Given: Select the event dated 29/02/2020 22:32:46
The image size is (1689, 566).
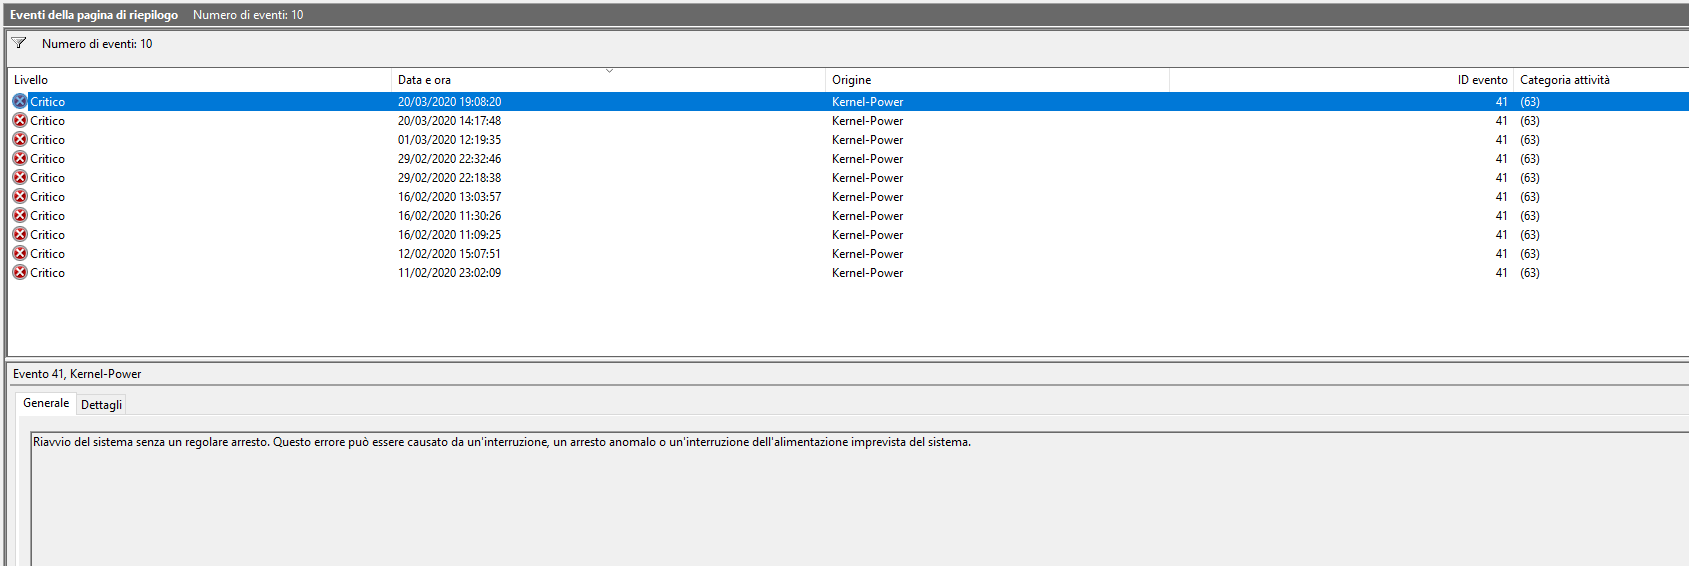Looking at the screenshot, I should click(848, 158).
